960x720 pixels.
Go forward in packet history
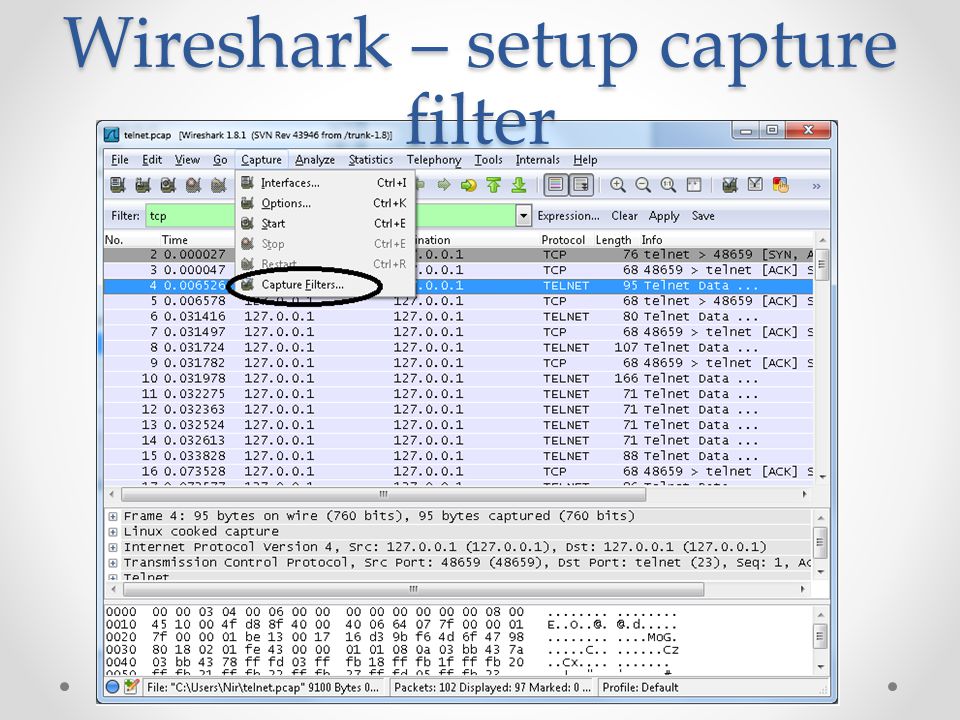pyautogui.click(x=443, y=184)
